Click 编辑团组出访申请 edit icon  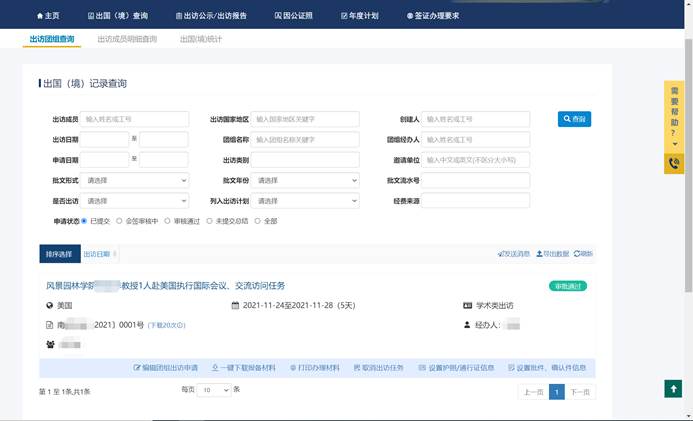pos(137,368)
